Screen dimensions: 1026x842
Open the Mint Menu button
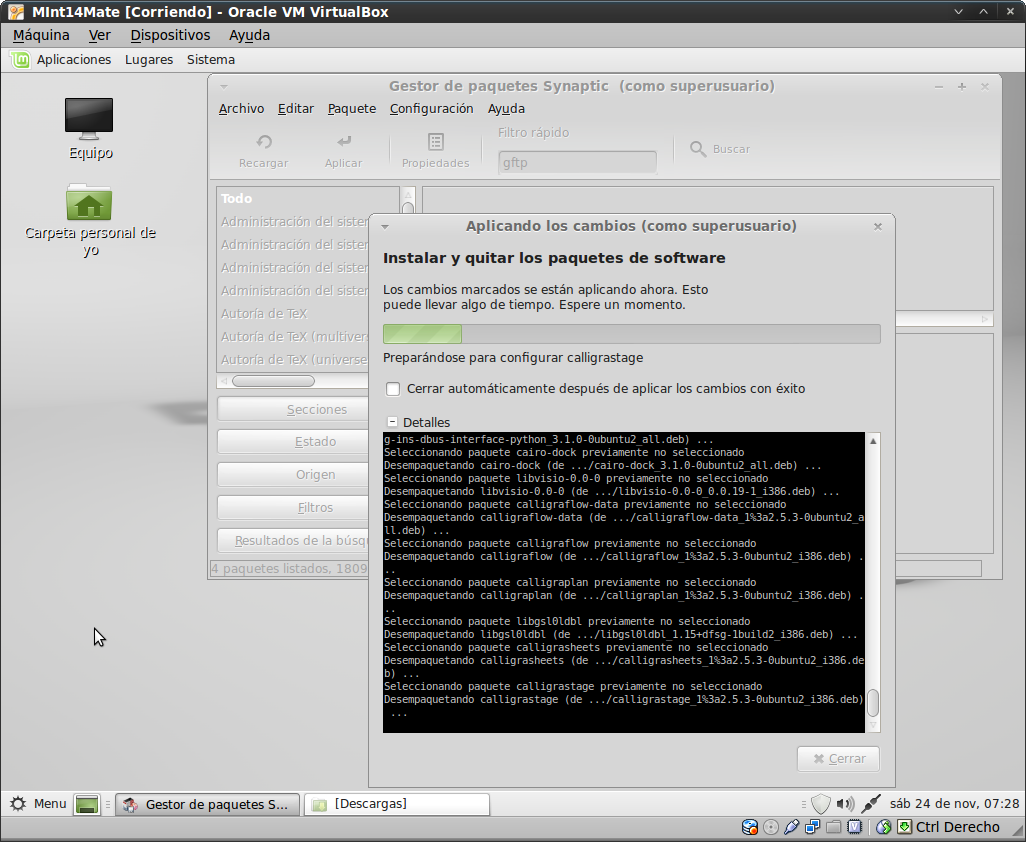(x=38, y=804)
